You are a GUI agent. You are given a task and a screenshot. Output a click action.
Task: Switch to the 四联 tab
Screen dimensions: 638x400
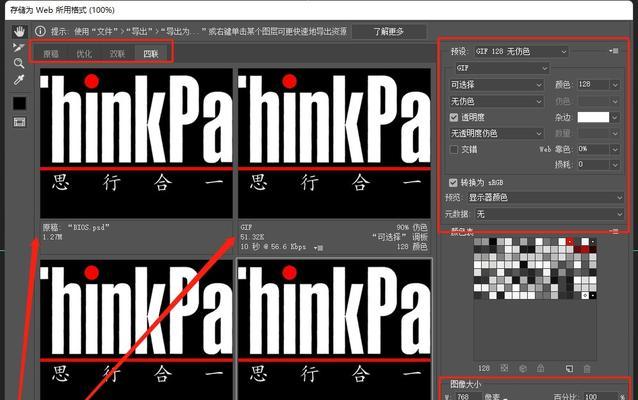tap(151, 54)
